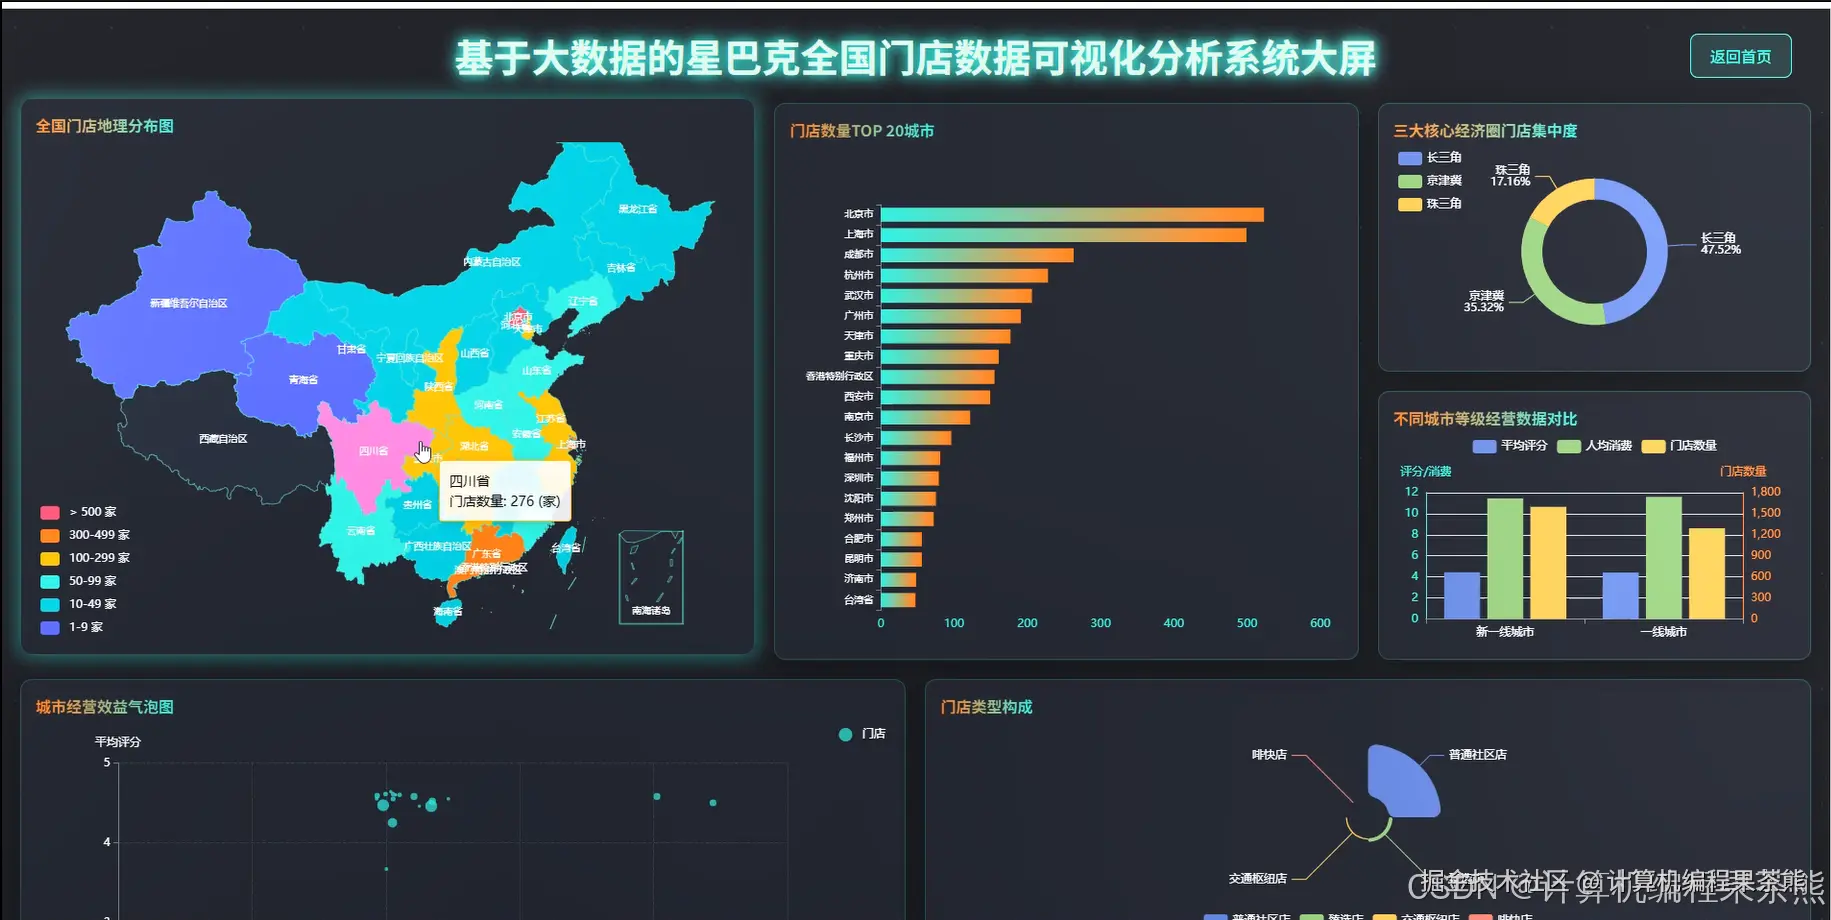This screenshot has height=920, width=1831.
Task: Click the 一线城市 yellow 门店数量 bar
Action: coord(1707,573)
